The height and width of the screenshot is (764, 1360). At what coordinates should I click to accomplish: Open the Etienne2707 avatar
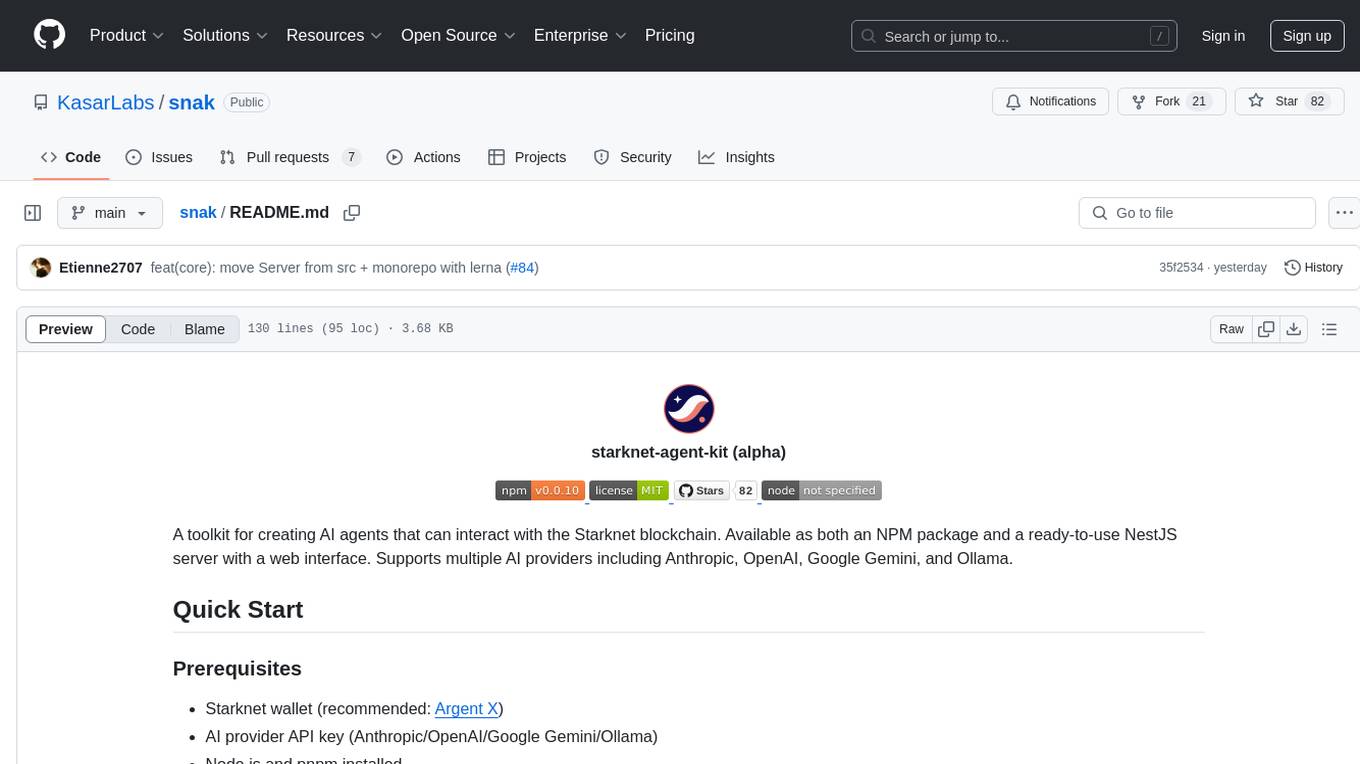[x=41, y=268]
